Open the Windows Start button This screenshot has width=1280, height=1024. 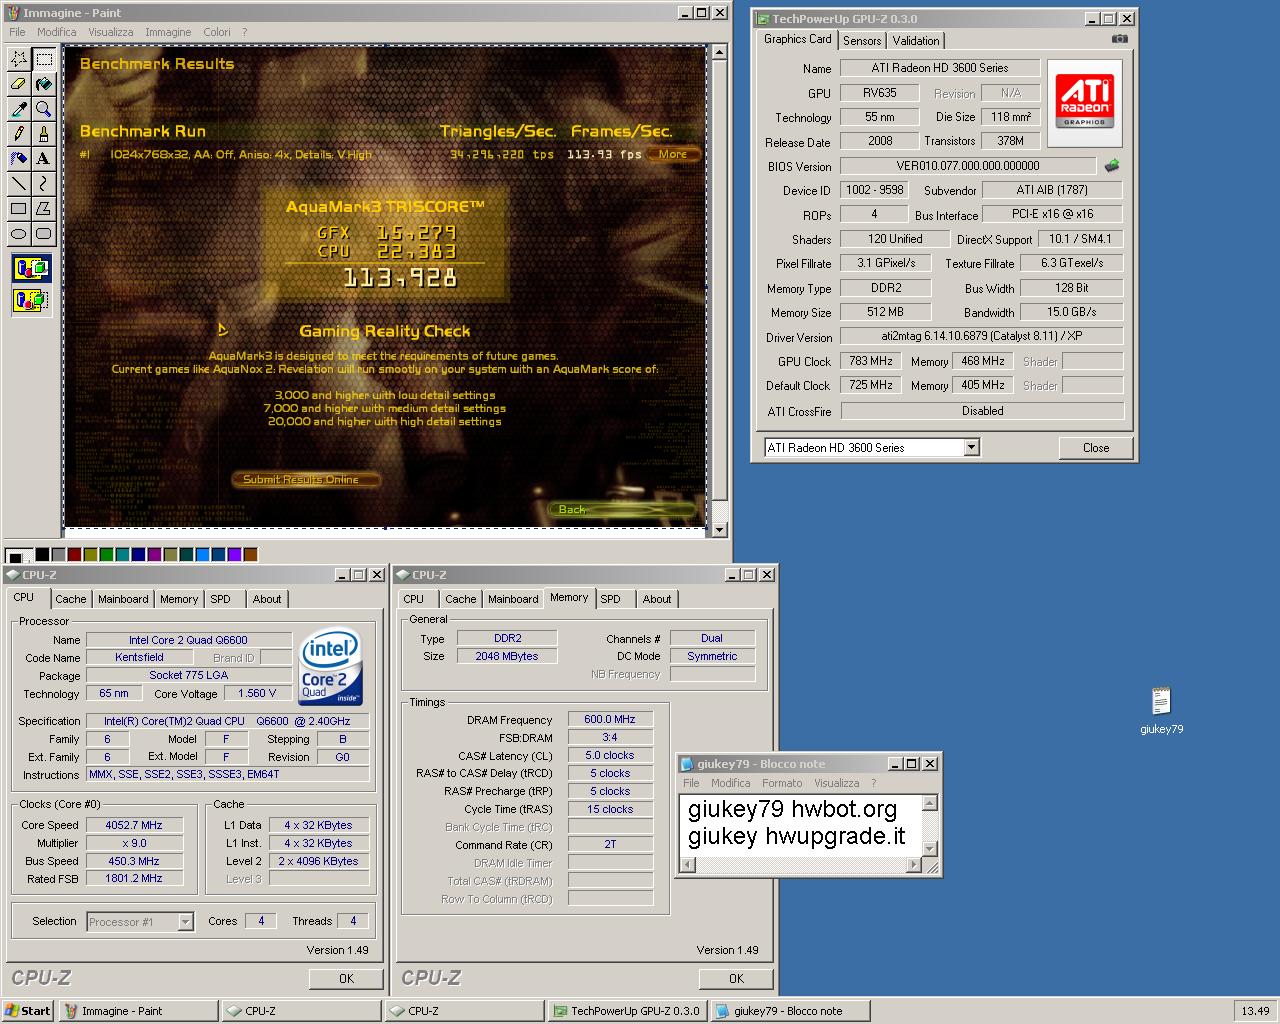pos(27,1011)
